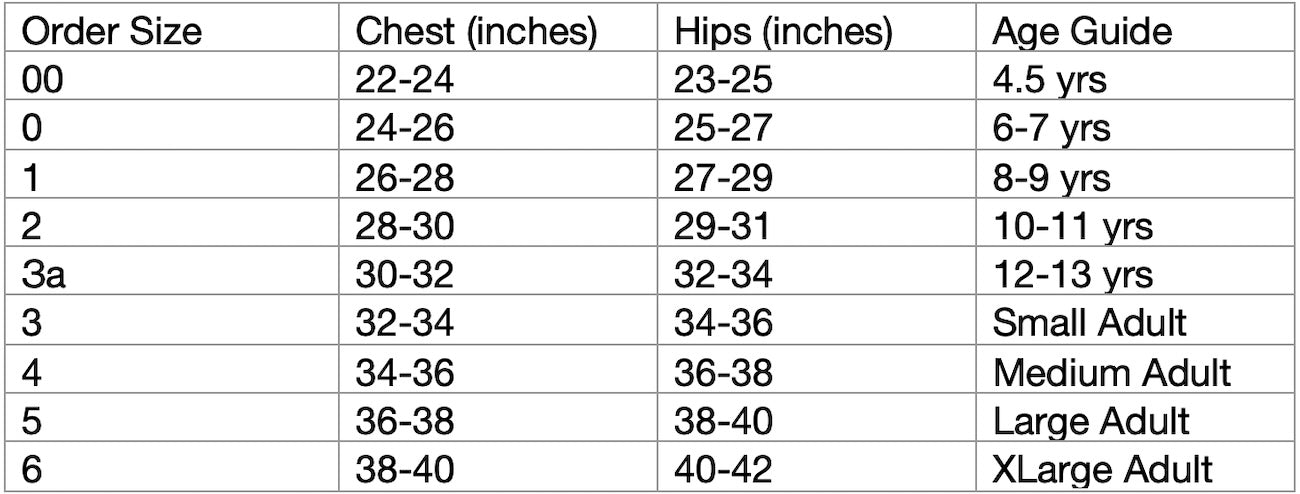Click the '26-28' chest measurement cell
This screenshot has width=1300, height=494.
click(x=404, y=177)
